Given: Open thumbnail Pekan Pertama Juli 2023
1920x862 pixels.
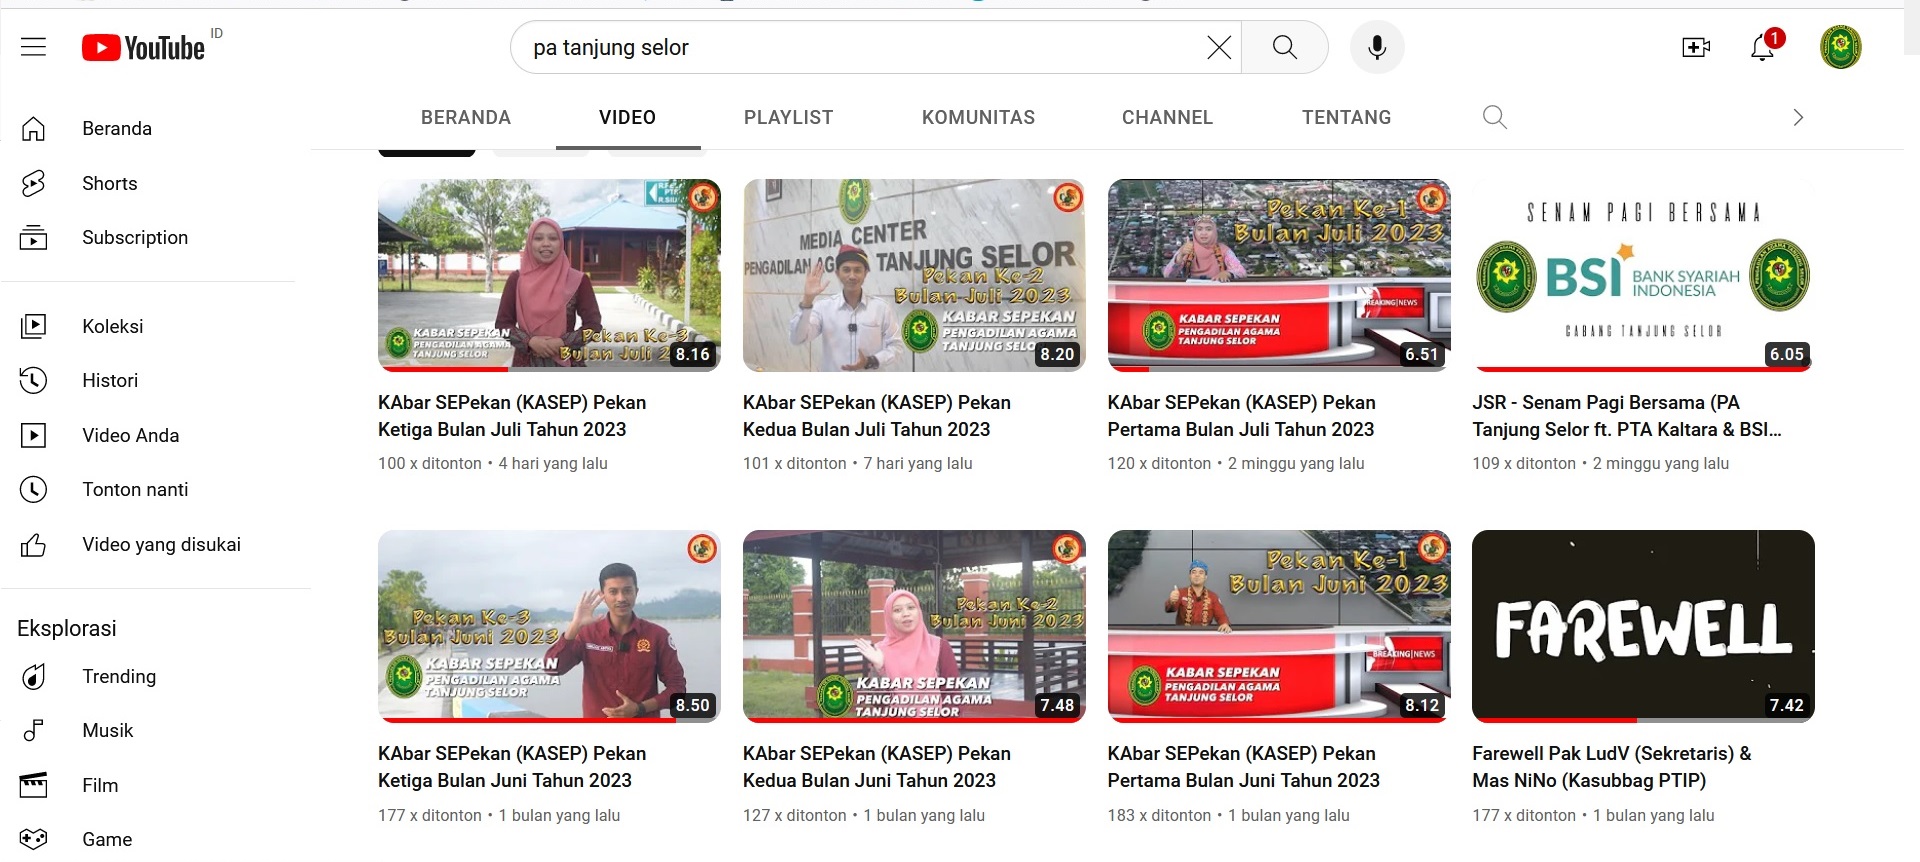Looking at the screenshot, I should [1279, 275].
